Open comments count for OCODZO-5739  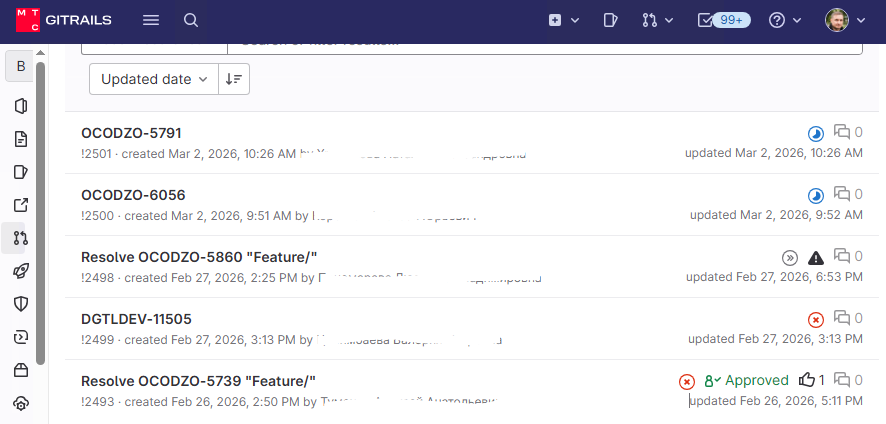pyautogui.click(x=848, y=380)
